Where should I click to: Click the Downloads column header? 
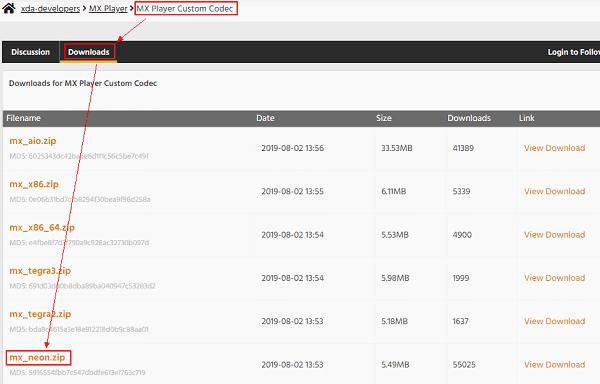pos(469,118)
